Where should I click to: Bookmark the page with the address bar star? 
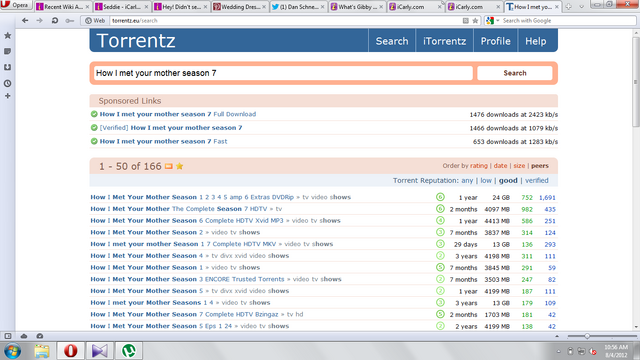475,20
